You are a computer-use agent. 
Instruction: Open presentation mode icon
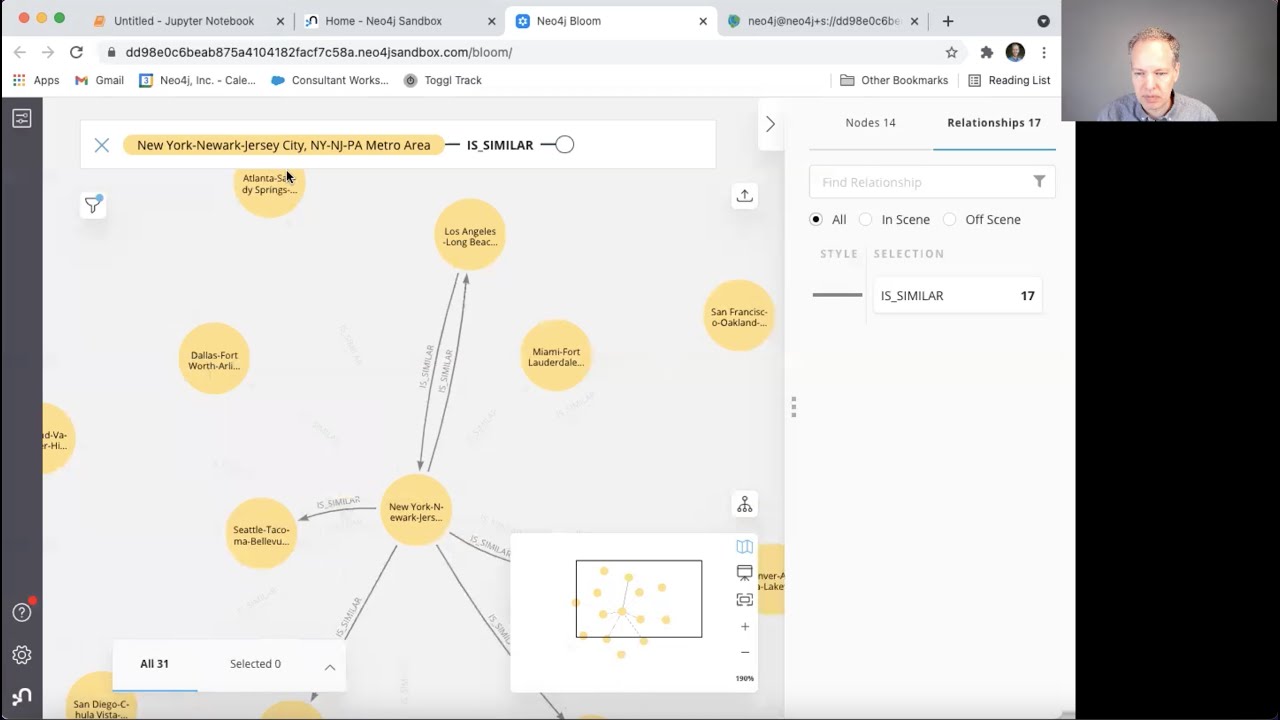(x=744, y=573)
